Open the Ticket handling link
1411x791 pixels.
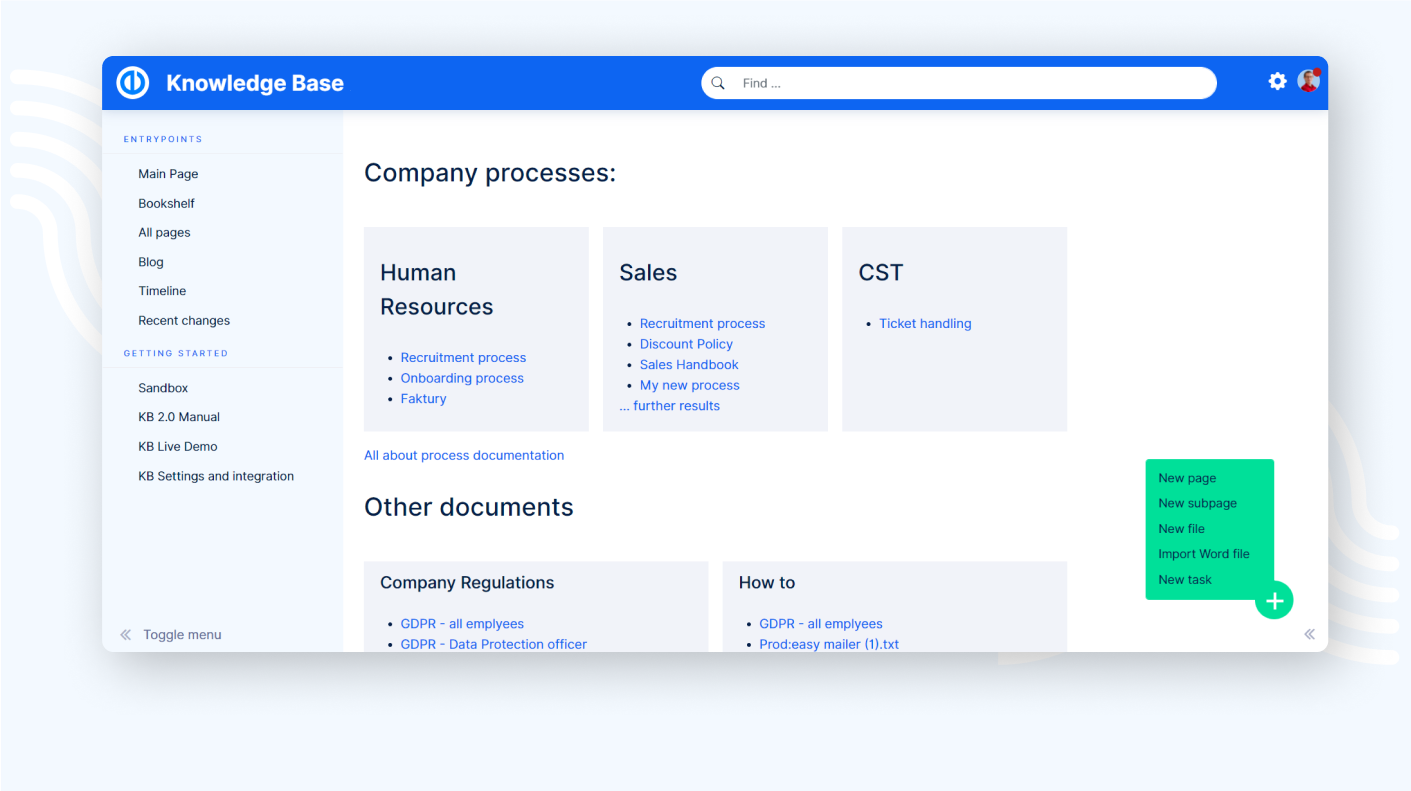click(x=925, y=324)
